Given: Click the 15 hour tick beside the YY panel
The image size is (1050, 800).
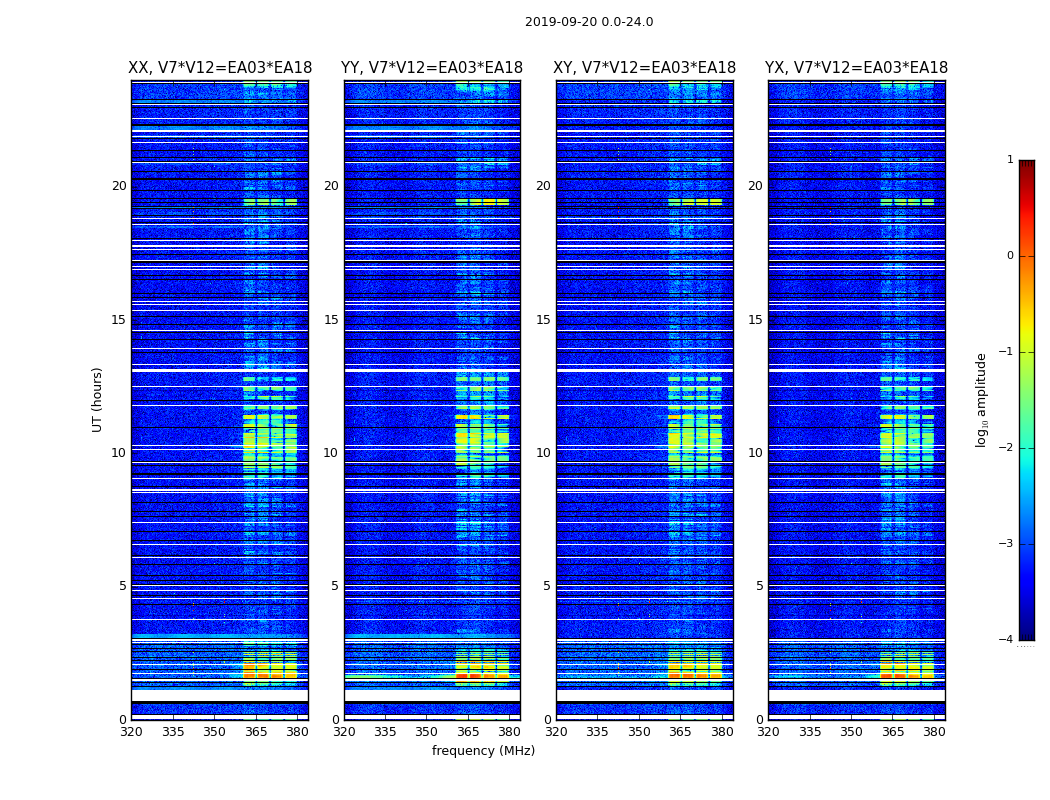Looking at the screenshot, I should [x=331, y=320].
